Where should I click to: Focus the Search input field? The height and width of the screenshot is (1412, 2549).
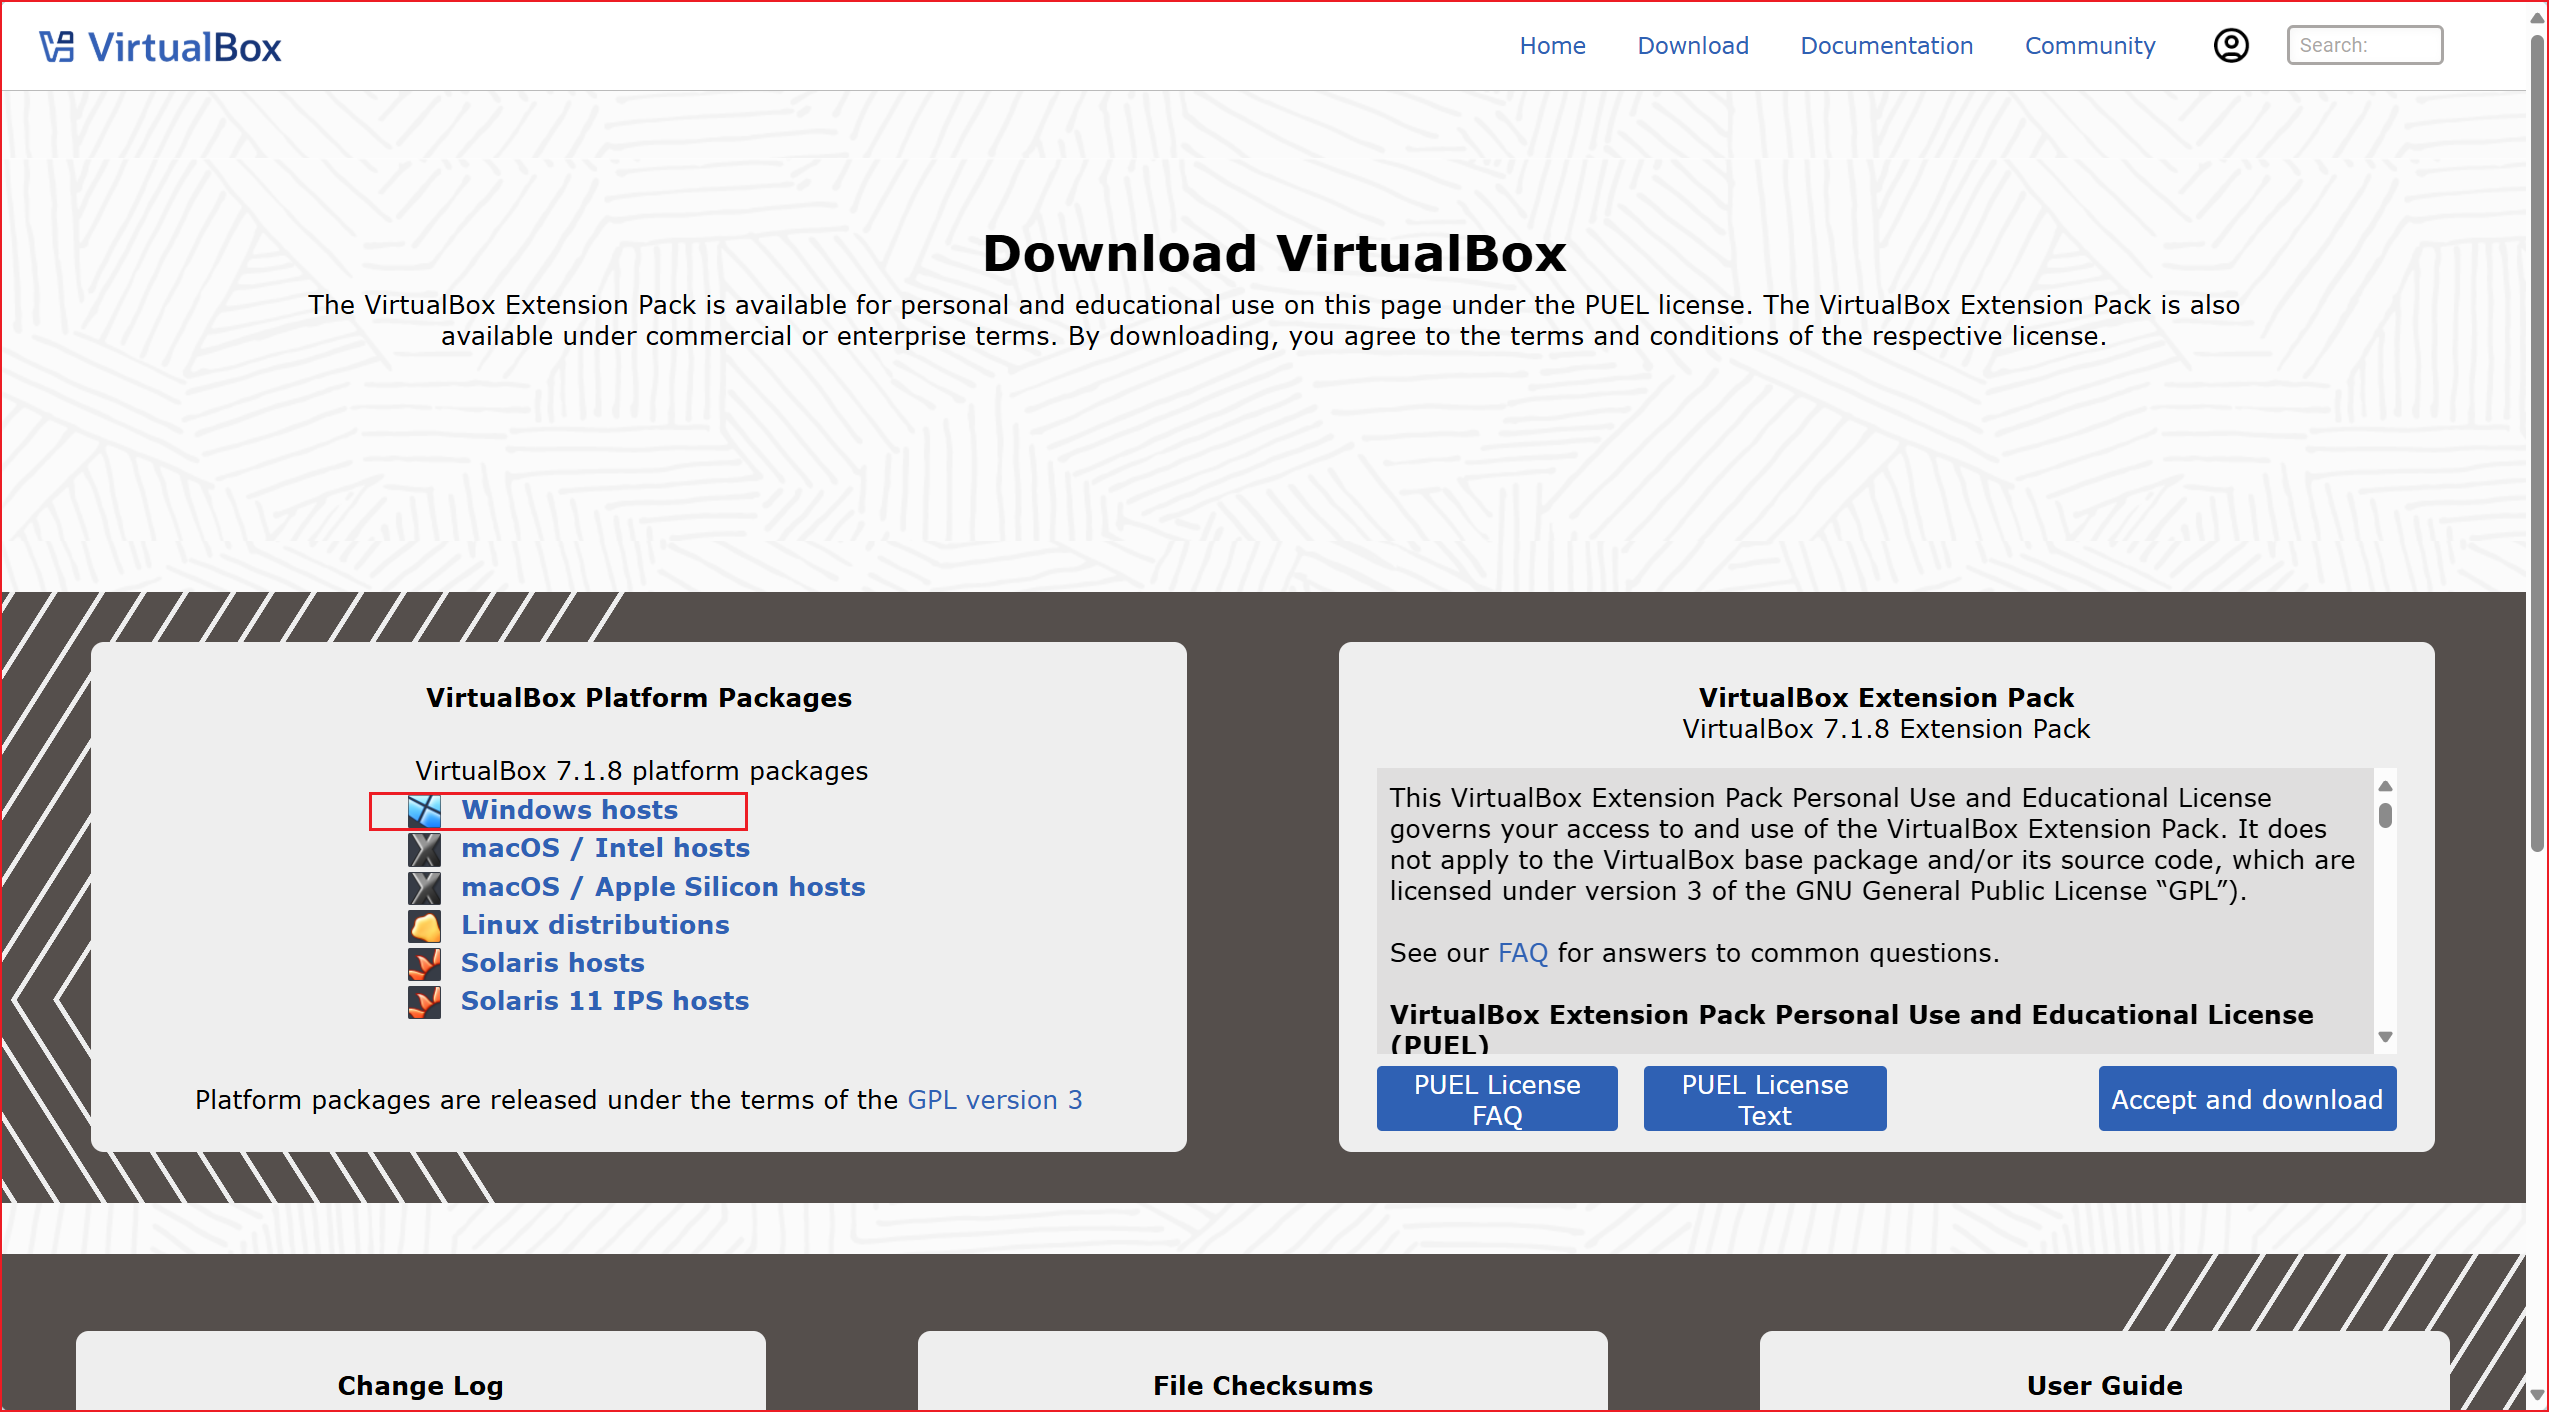pyautogui.click(x=2364, y=45)
